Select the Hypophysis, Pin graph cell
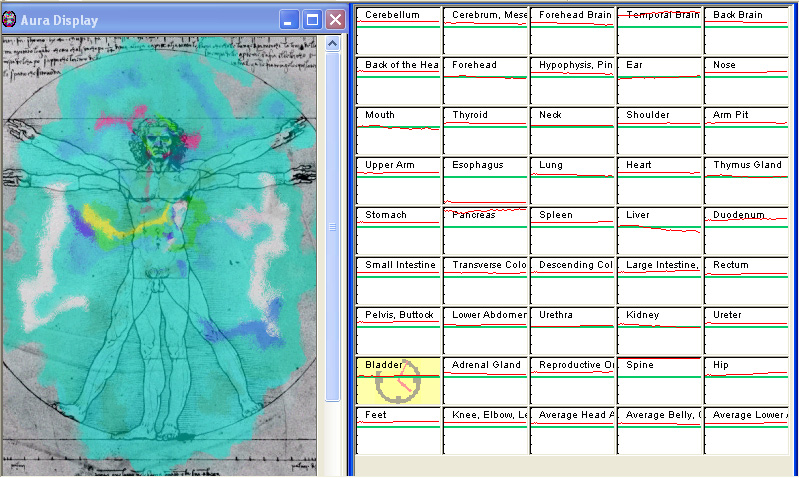This screenshot has height=478, width=799. pos(572,81)
